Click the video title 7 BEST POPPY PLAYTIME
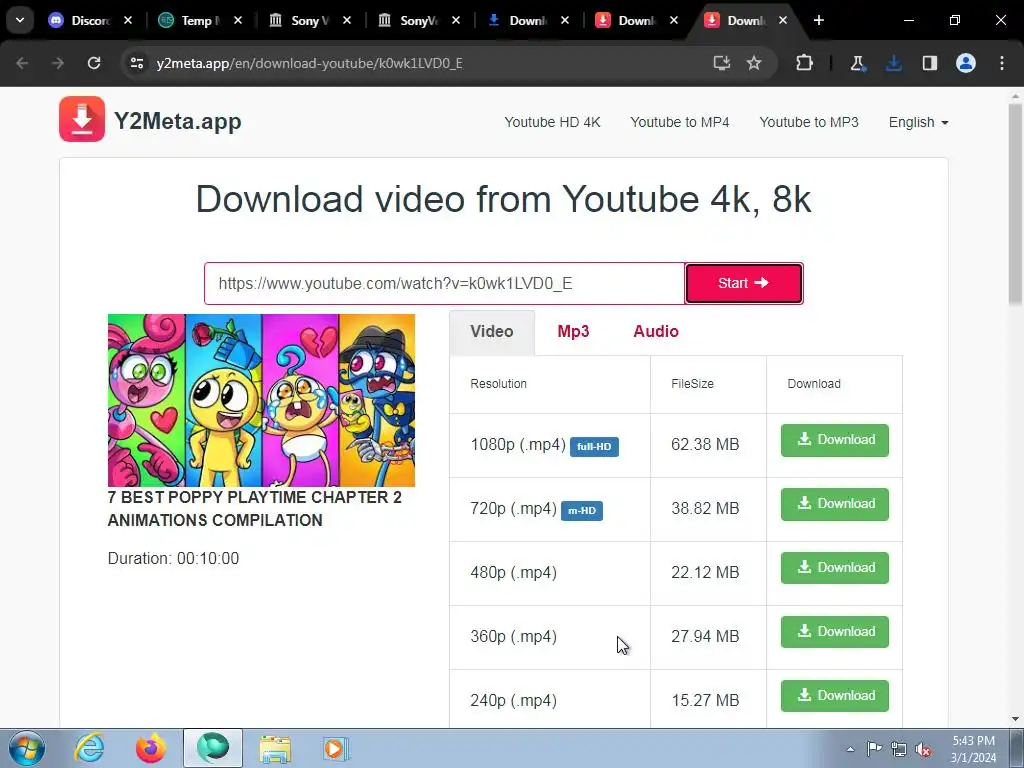 (255, 509)
